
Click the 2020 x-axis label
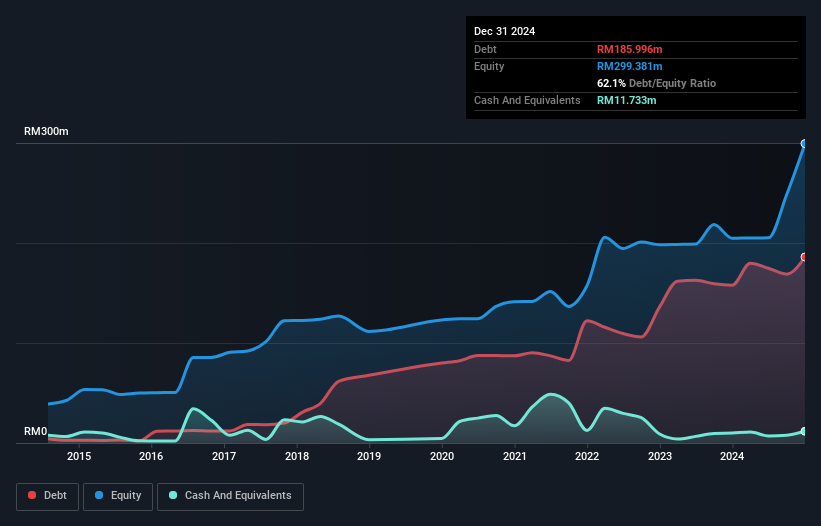click(x=442, y=456)
